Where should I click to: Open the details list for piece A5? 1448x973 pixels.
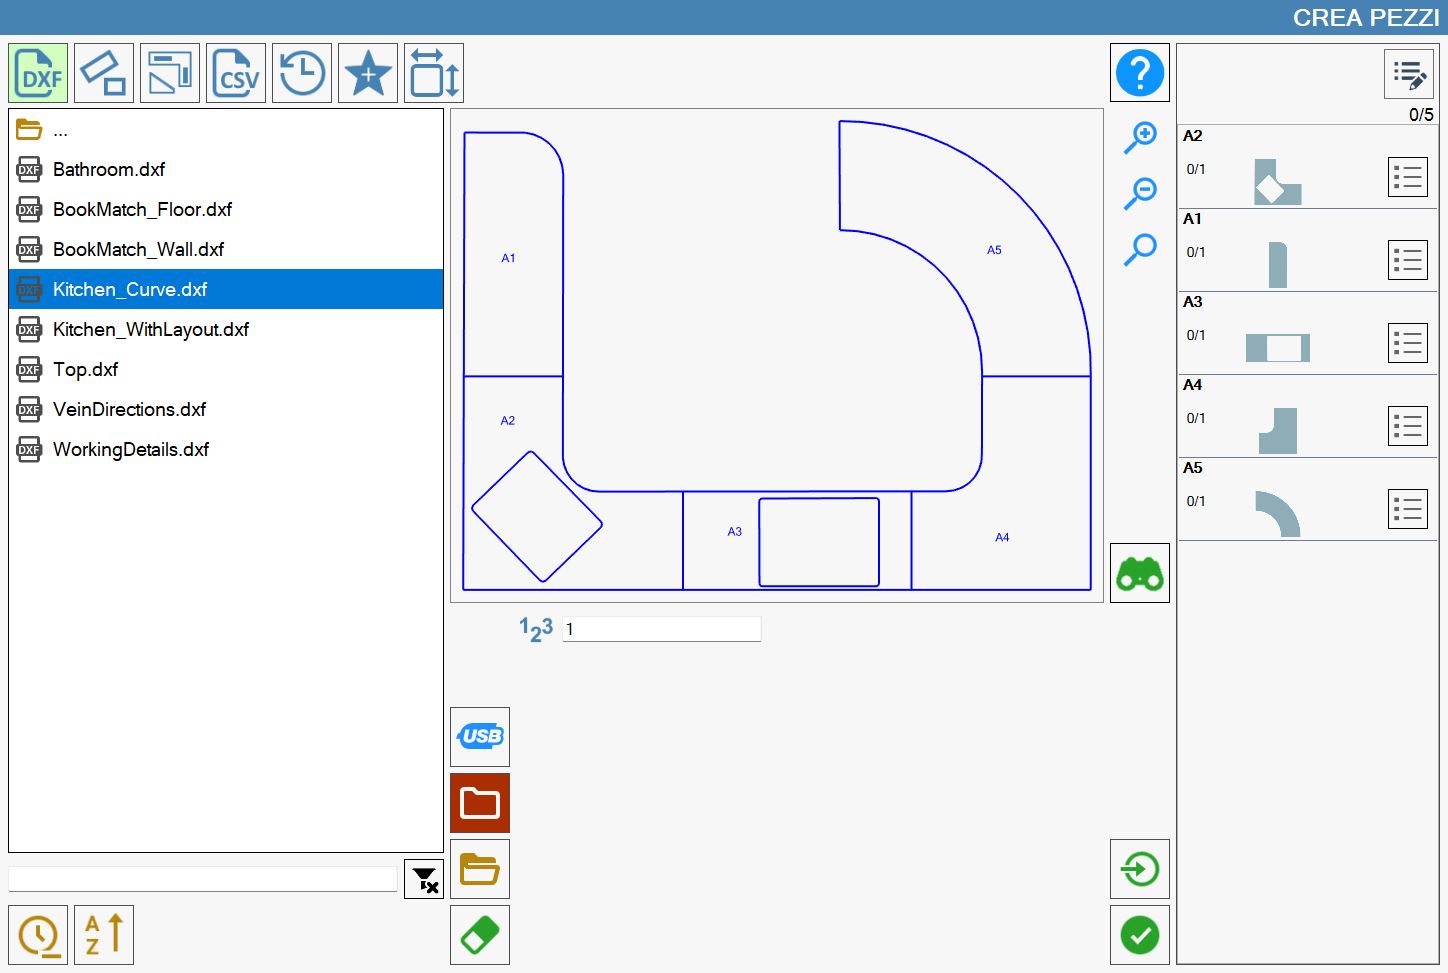tap(1408, 509)
